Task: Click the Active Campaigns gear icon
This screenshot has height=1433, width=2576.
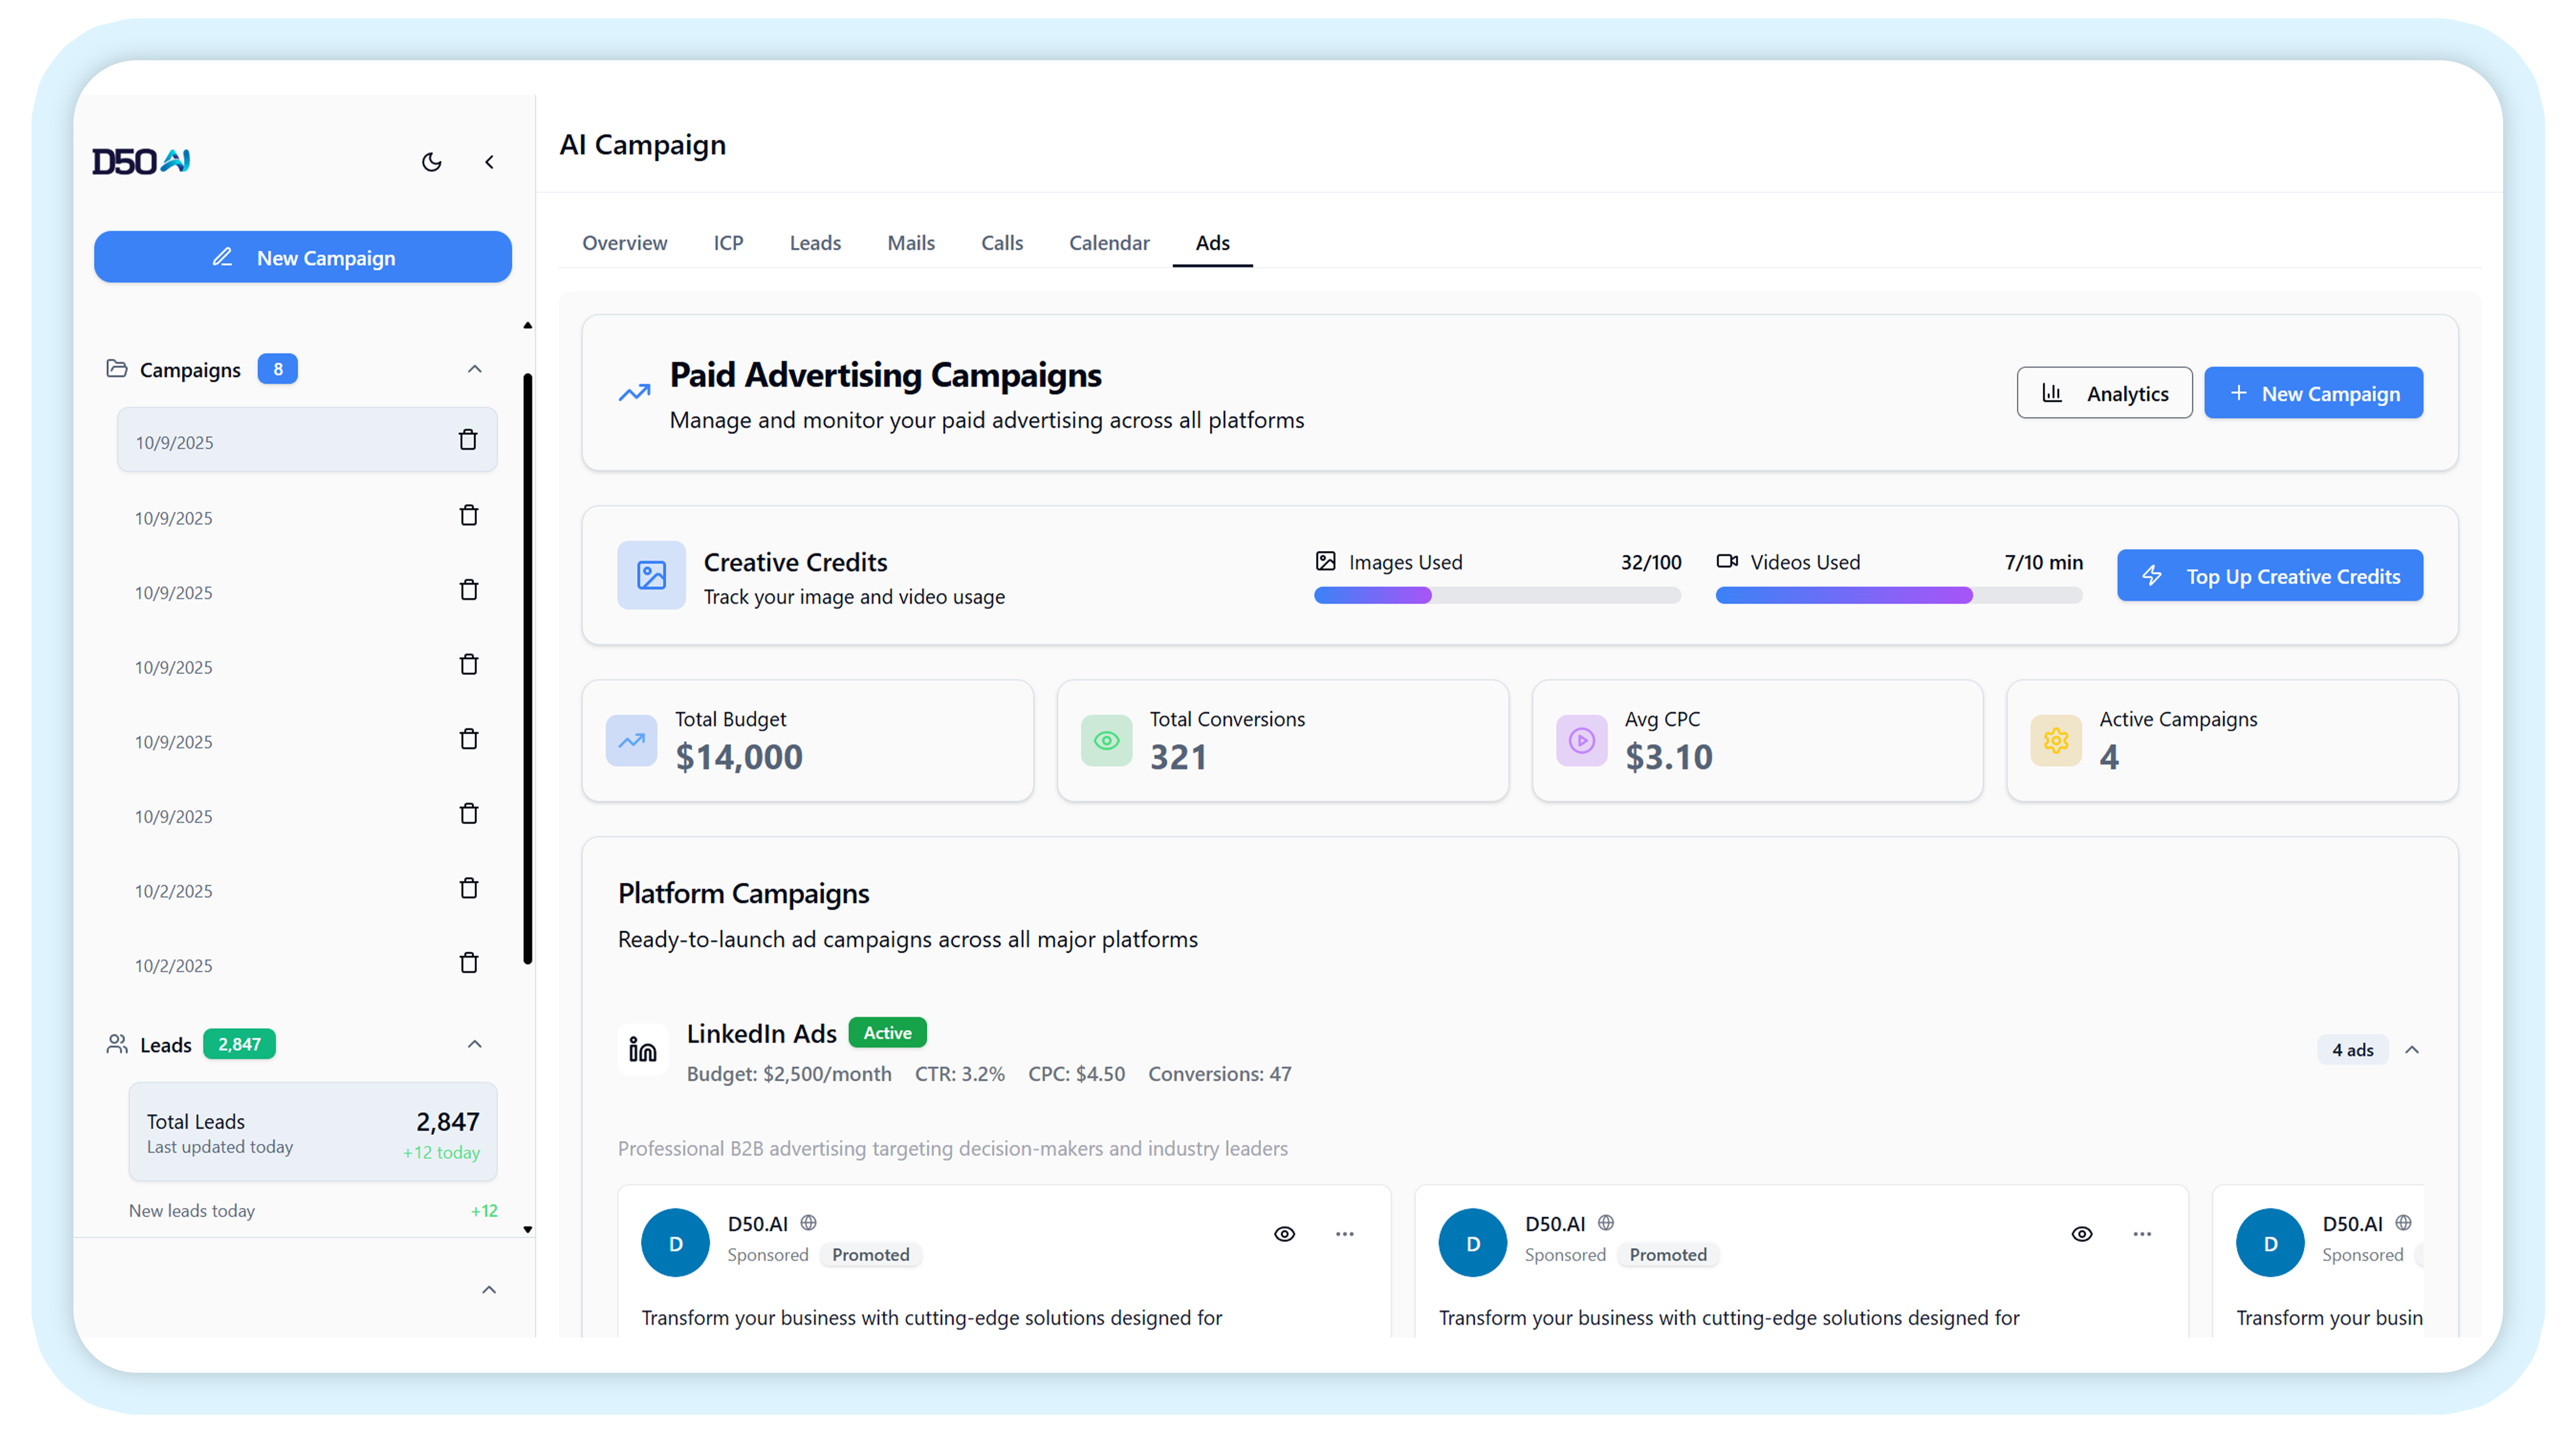Action: (x=2056, y=740)
